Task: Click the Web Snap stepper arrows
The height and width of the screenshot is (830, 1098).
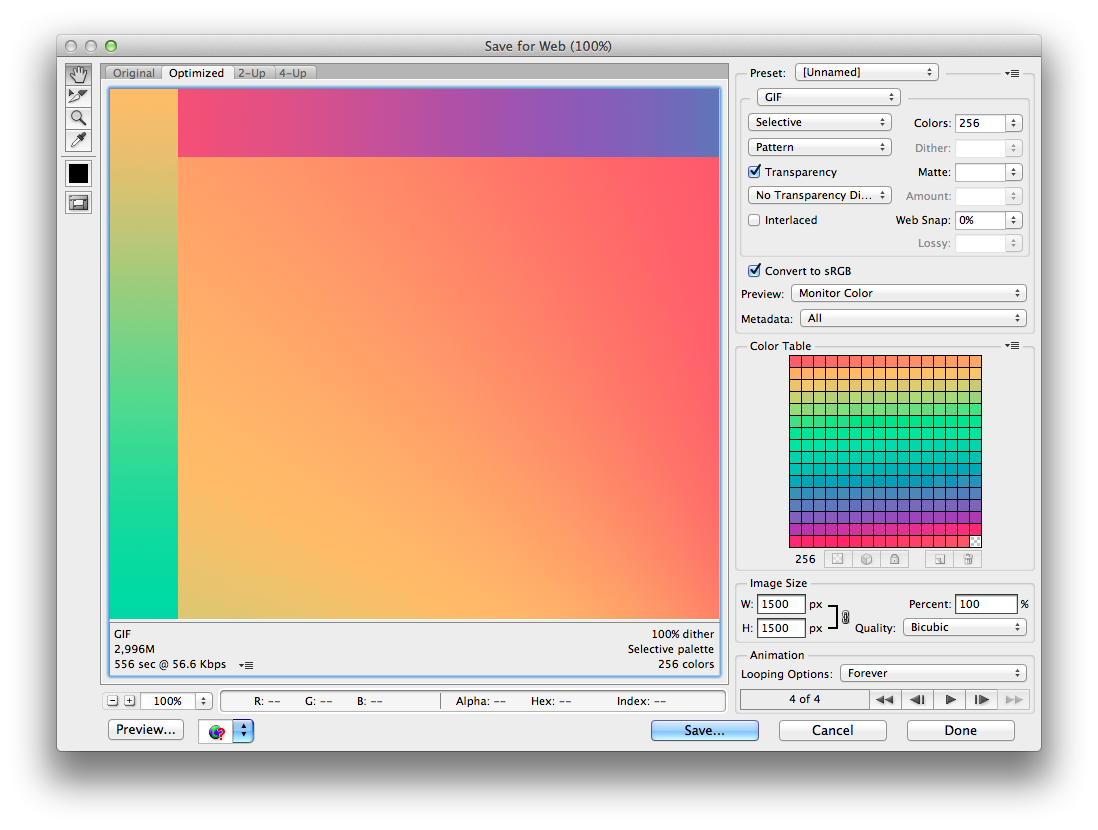Action: pyautogui.click(x=1013, y=220)
